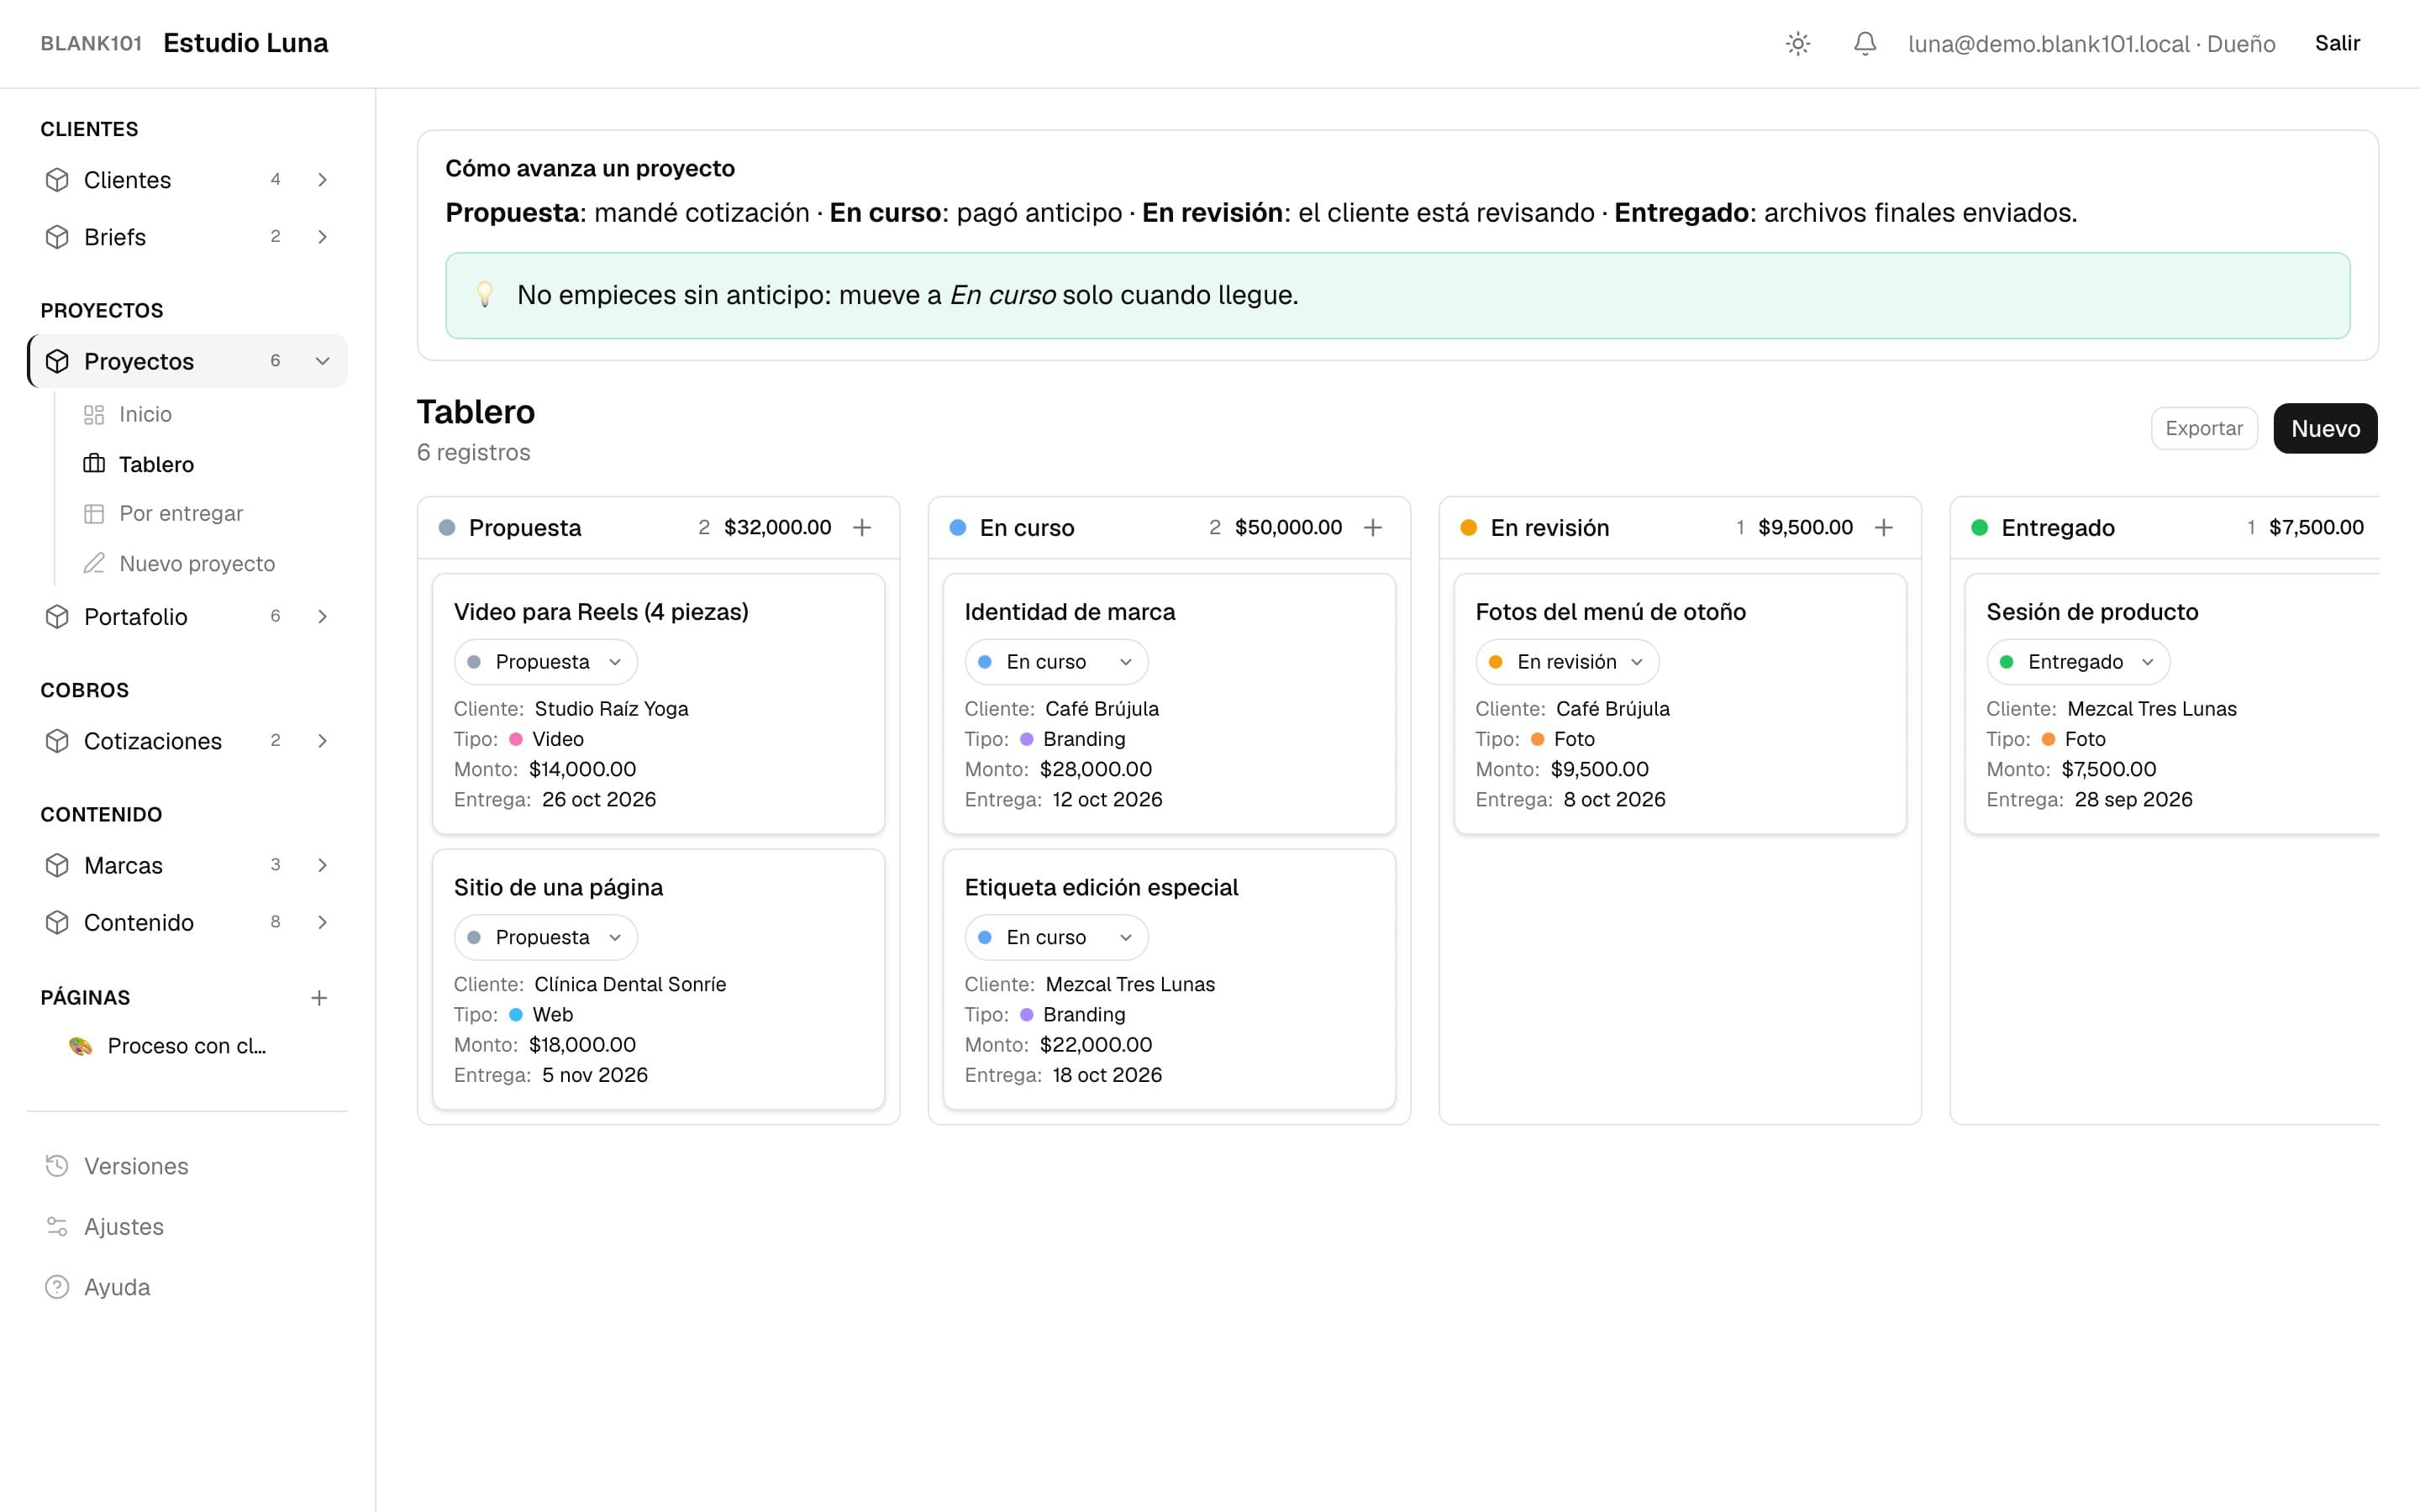Open Por entregar view
This screenshot has width=2420, height=1512.
(181, 513)
